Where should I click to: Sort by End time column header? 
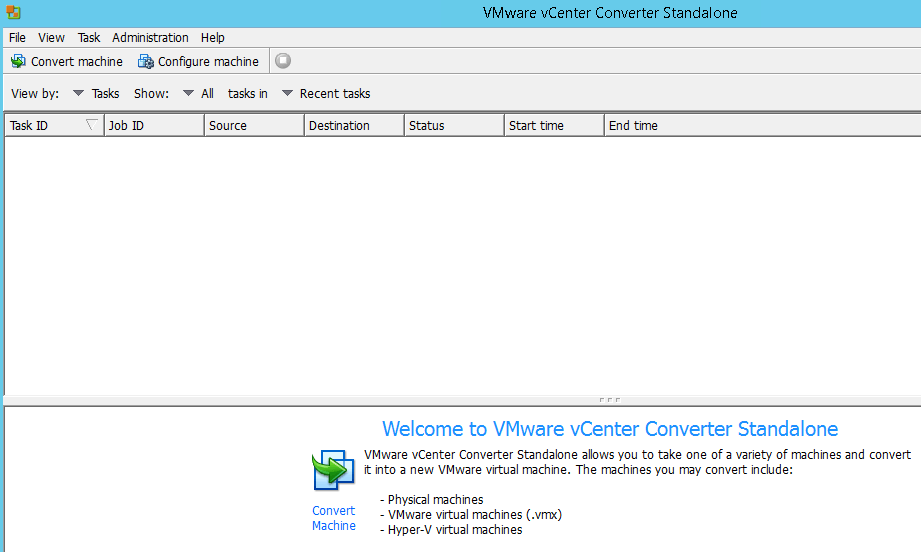coord(762,126)
